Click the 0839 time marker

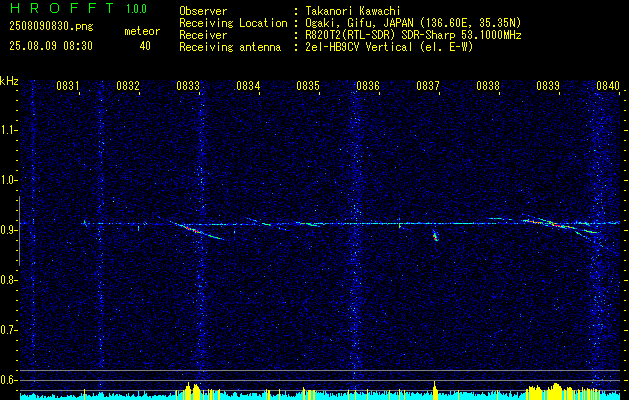coord(548,85)
